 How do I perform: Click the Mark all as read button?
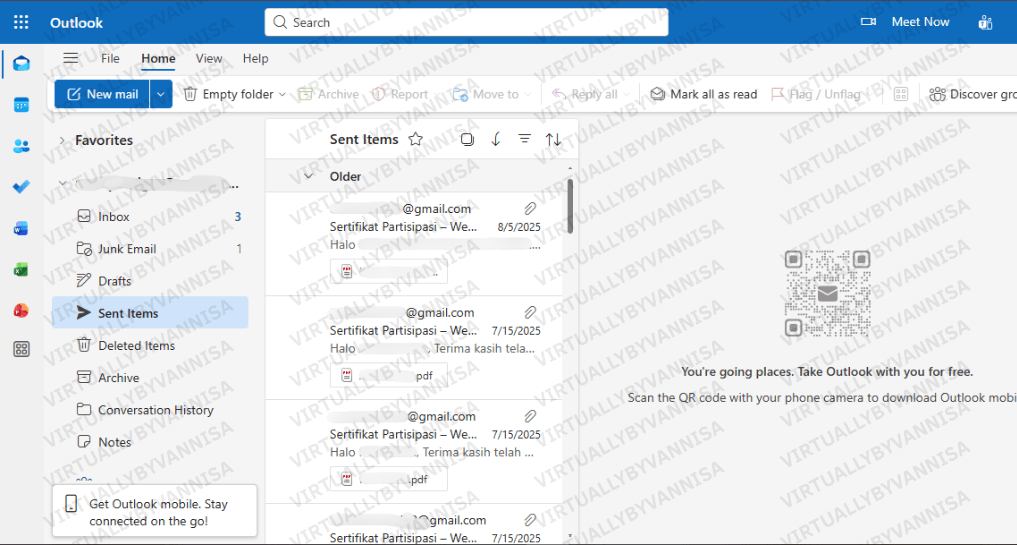point(703,94)
